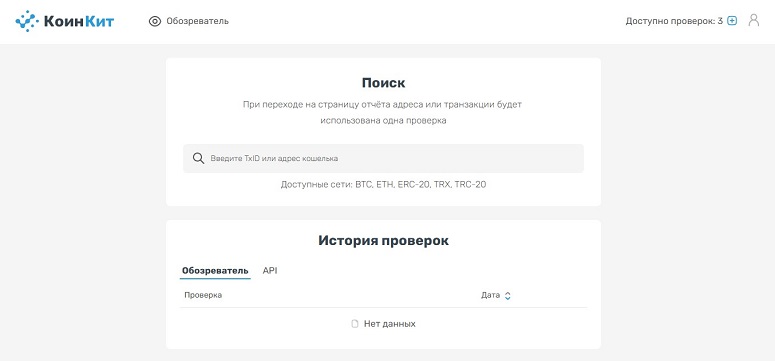Click the magnifier icon in search field
Viewport: 775px width, 361px height.
pos(198,158)
